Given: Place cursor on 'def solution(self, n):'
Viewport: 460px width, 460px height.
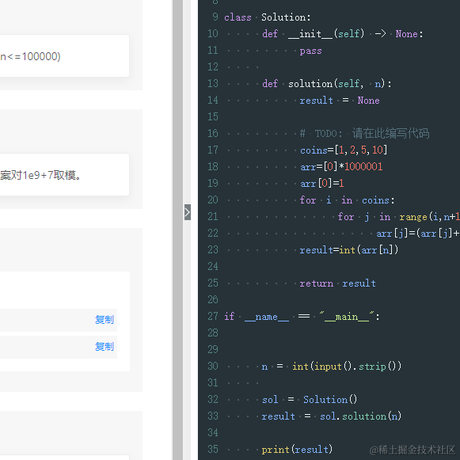Looking at the screenshot, I should (327, 84).
